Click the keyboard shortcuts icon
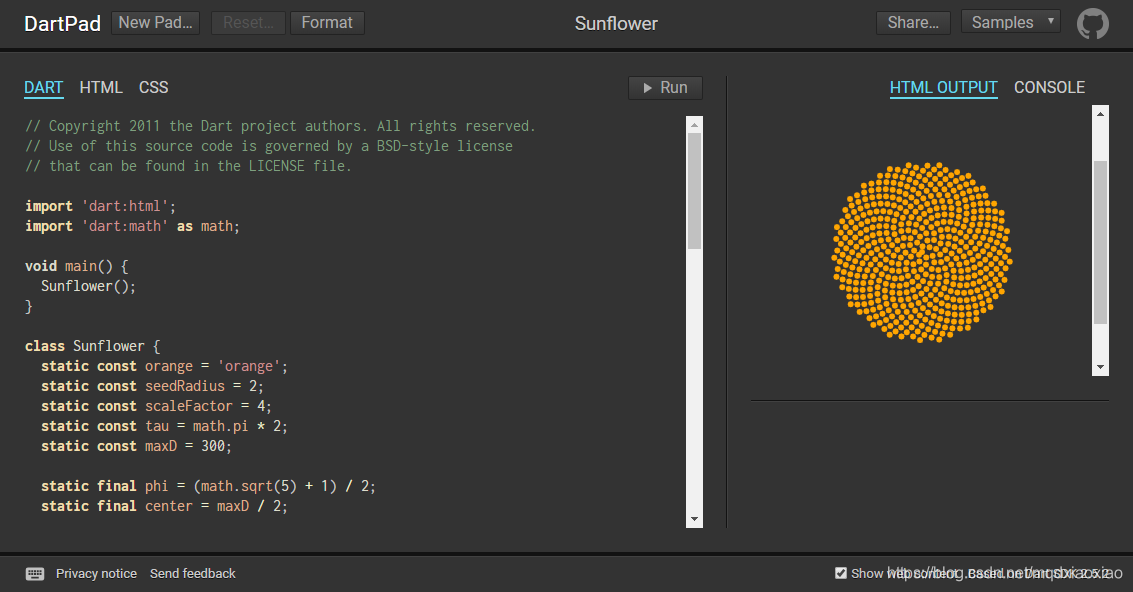 (35, 574)
